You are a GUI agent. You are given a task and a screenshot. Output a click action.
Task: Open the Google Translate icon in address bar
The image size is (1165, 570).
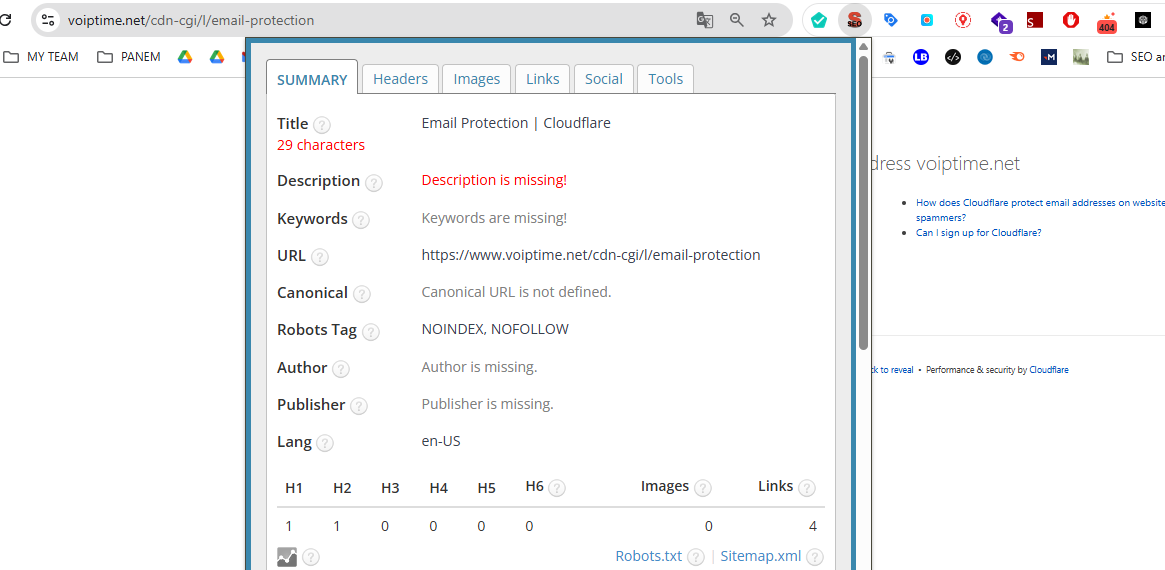point(704,20)
